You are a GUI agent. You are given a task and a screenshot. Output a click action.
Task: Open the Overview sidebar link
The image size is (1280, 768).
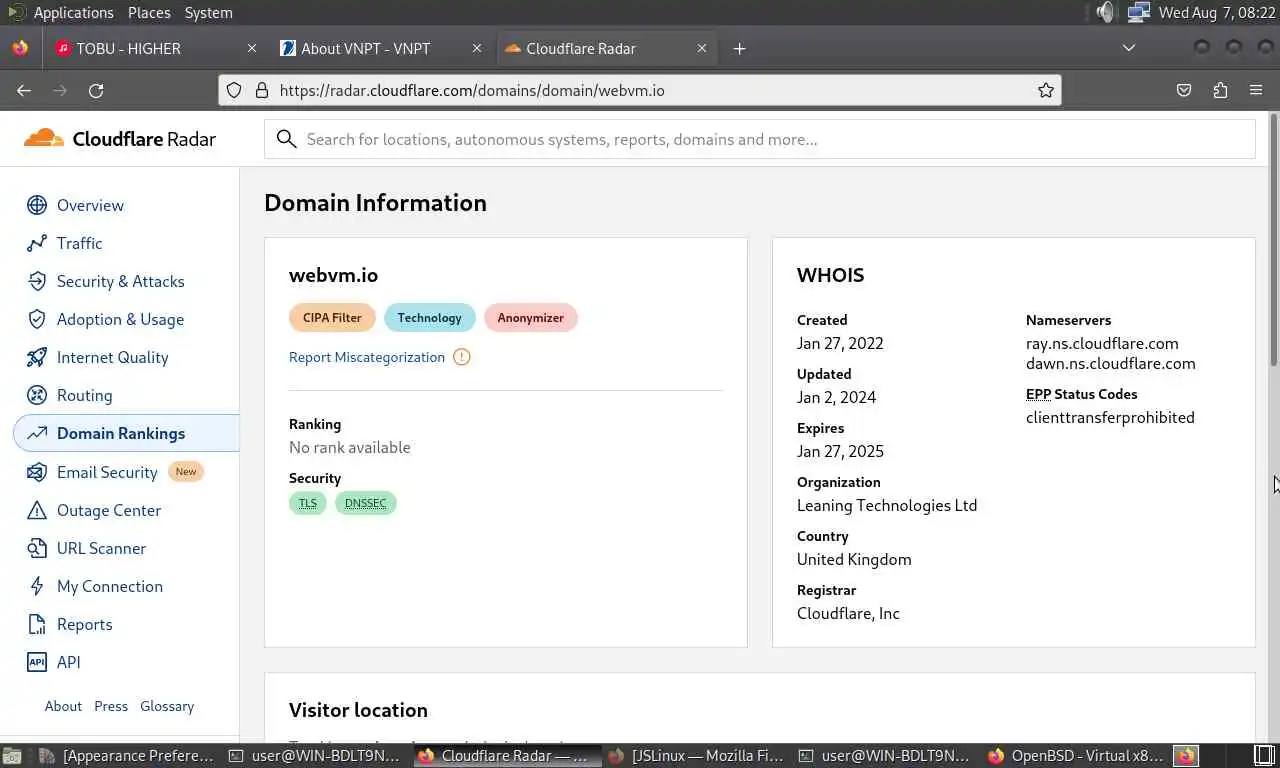(90, 205)
